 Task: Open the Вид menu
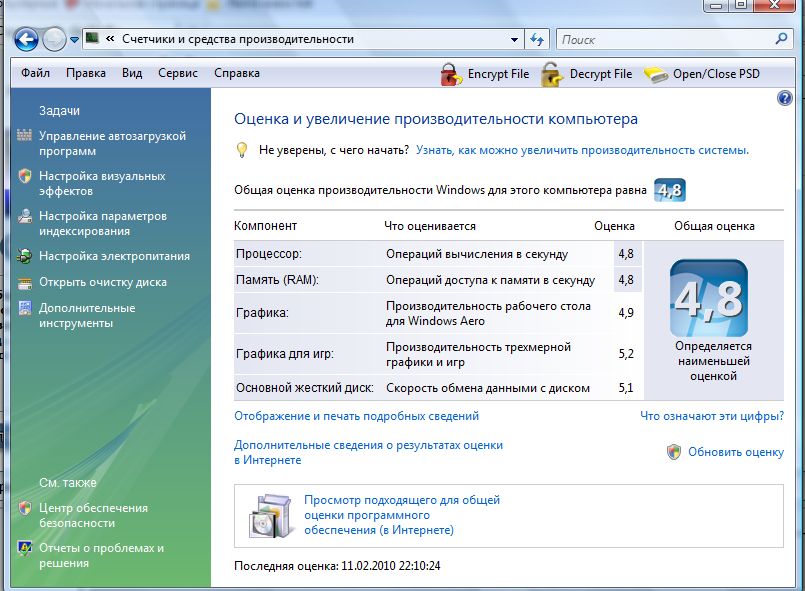(132, 73)
